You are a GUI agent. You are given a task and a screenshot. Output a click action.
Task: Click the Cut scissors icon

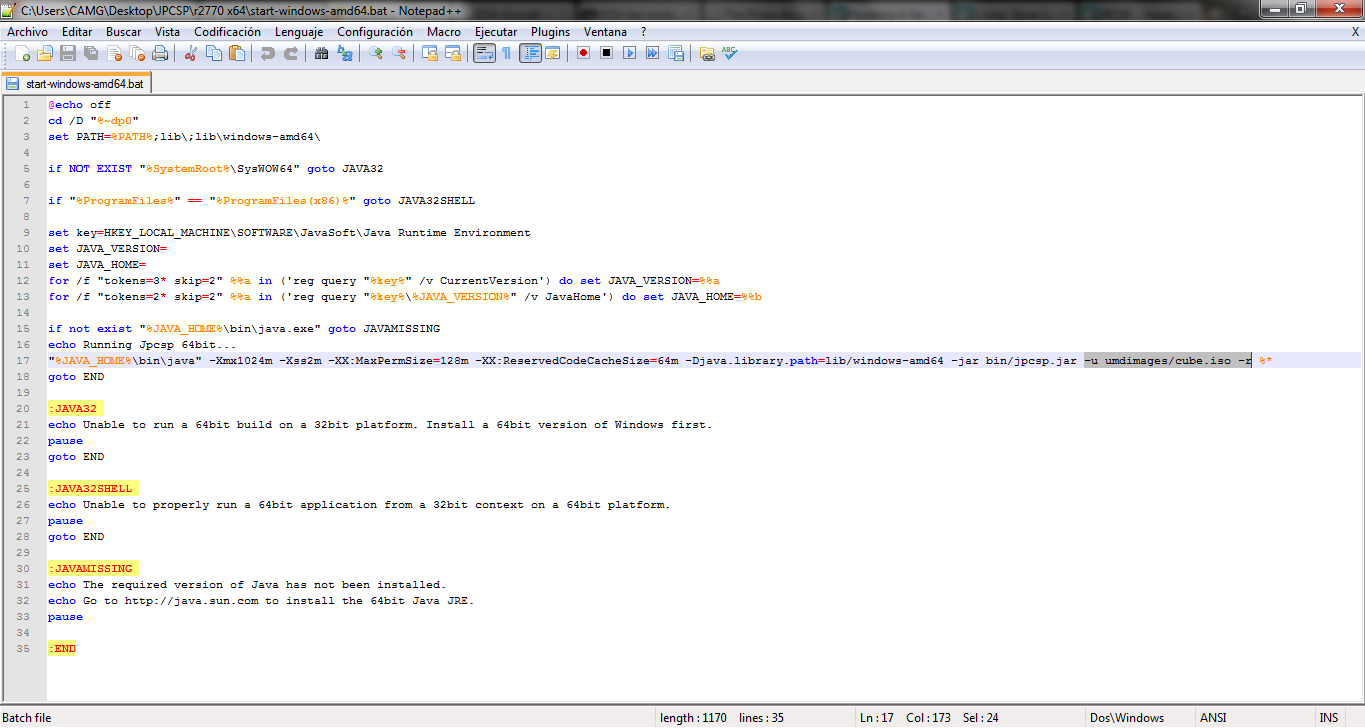tap(191, 53)
